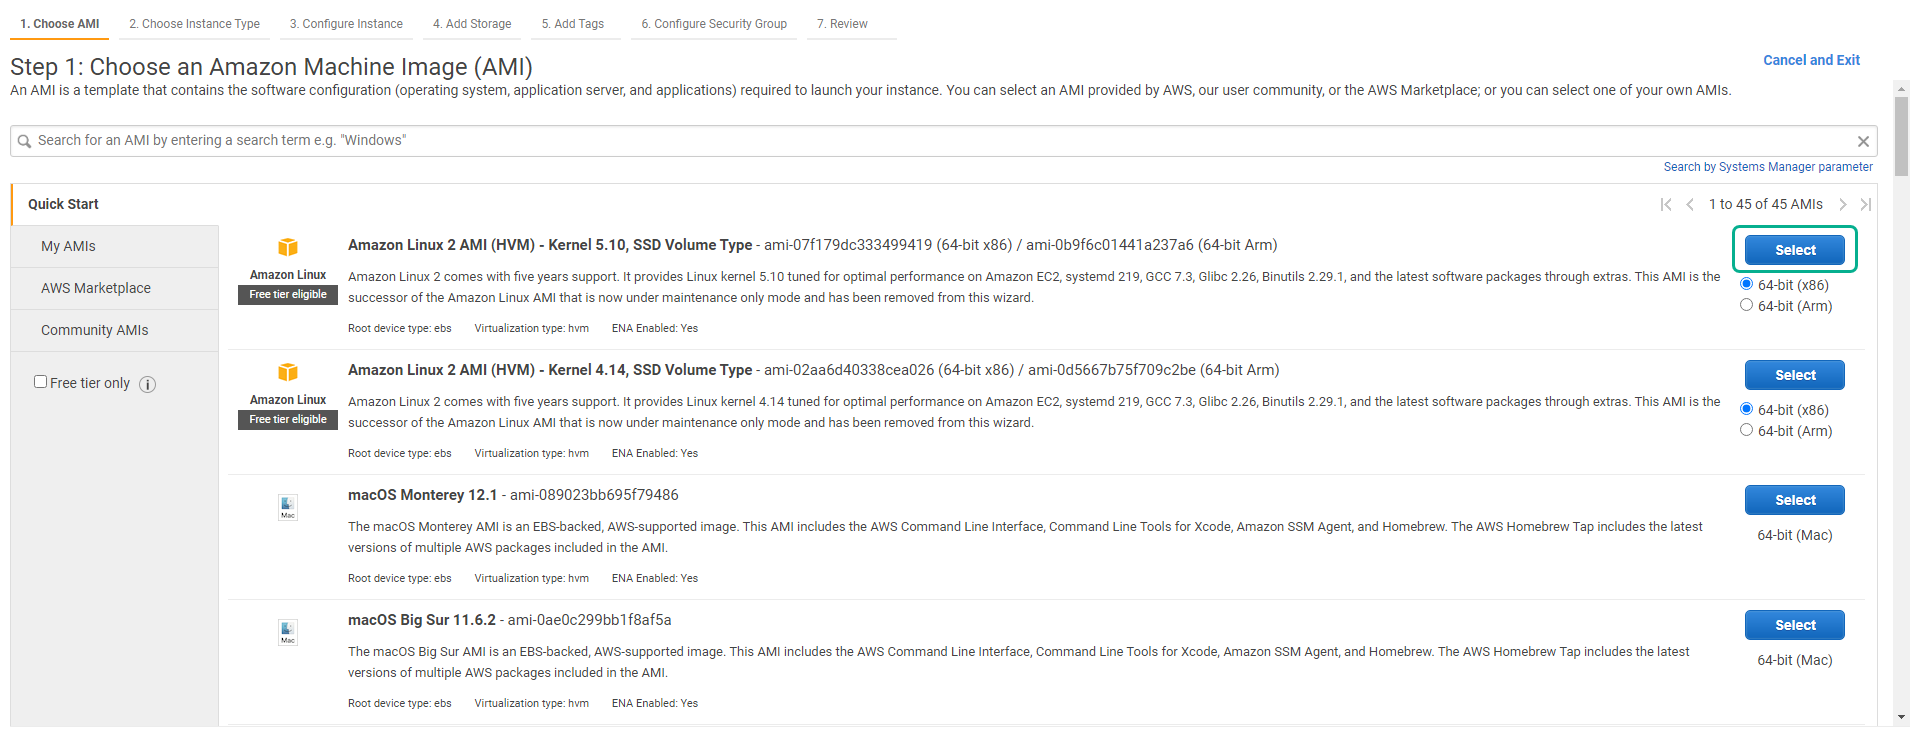Select 64-bit (x86) for Kernel 4.14 AMI
Image resolution: width=1920 pixels, height=735 pixels.
click(1746, 409)
